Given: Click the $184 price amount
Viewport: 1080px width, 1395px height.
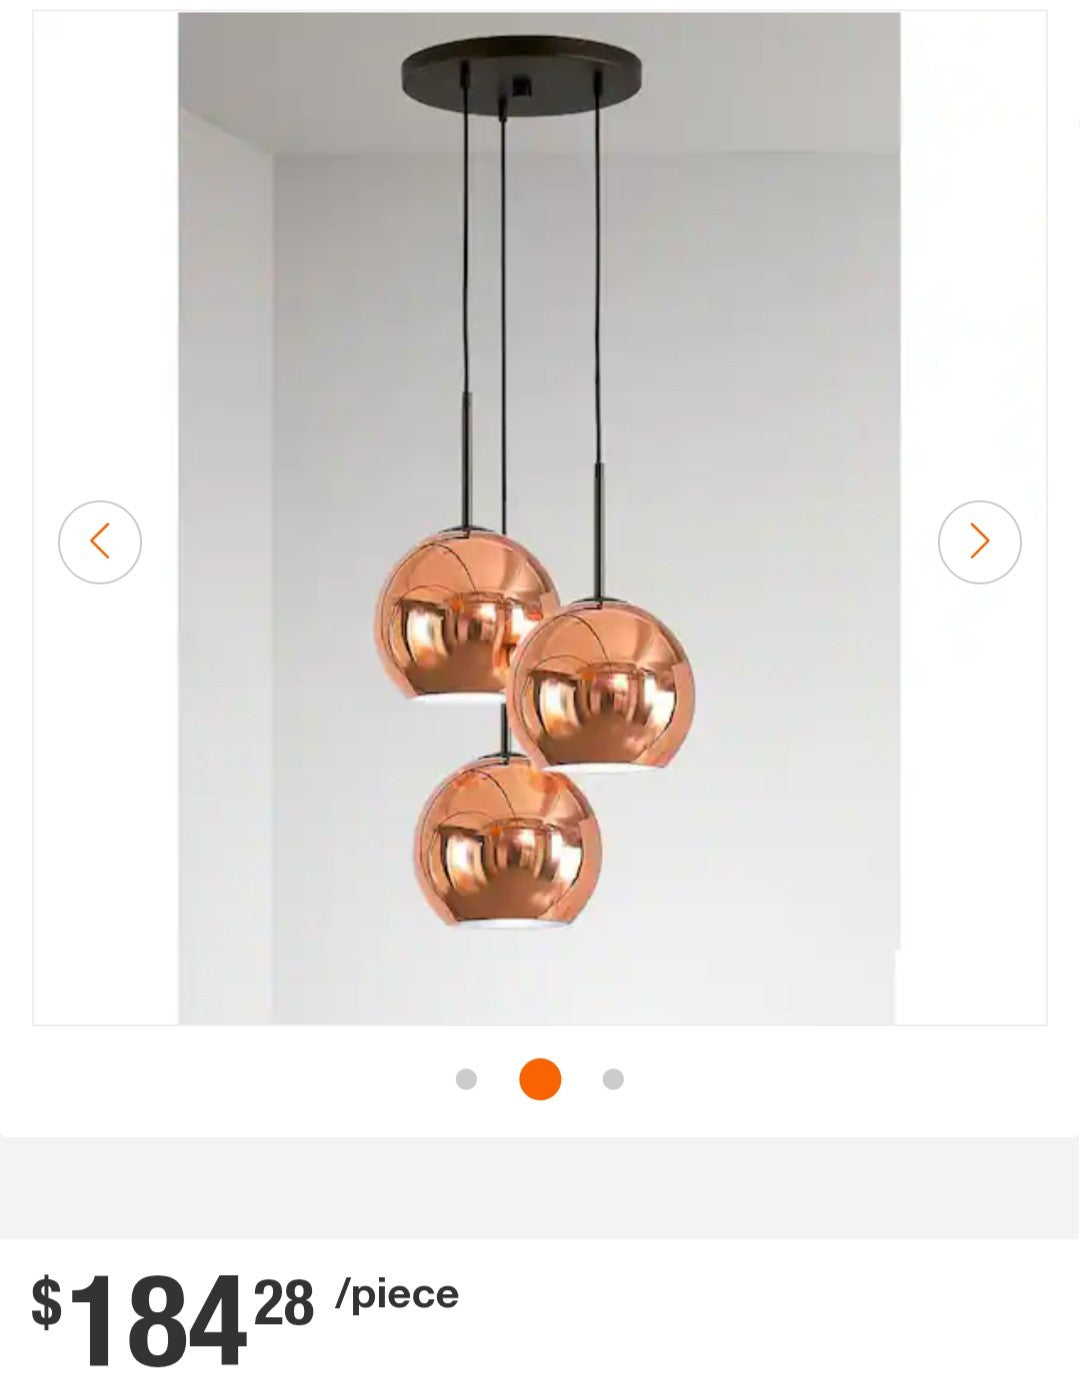Looking at the screenshot, I should click(157, 1319).
